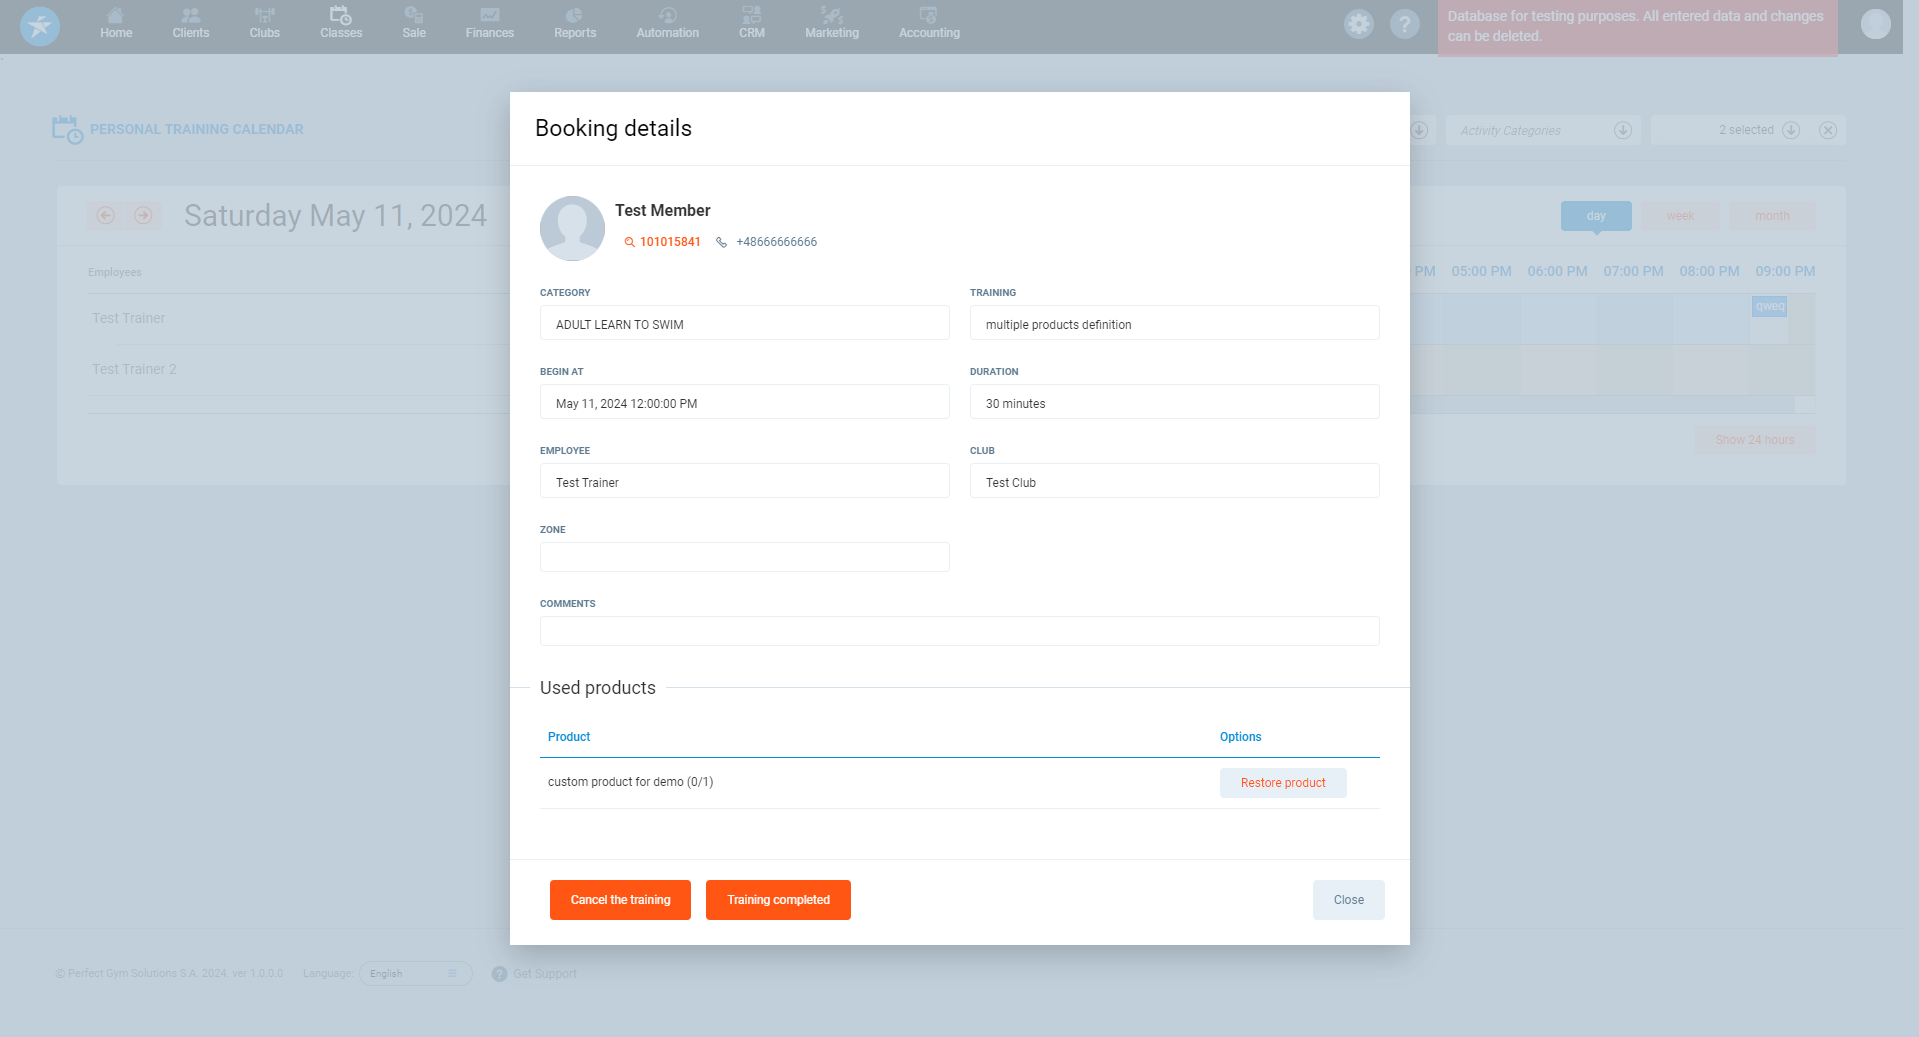Click Test Member profile photo
The height and width of the screenshot is (1037, 1919).
click(572, 228)
